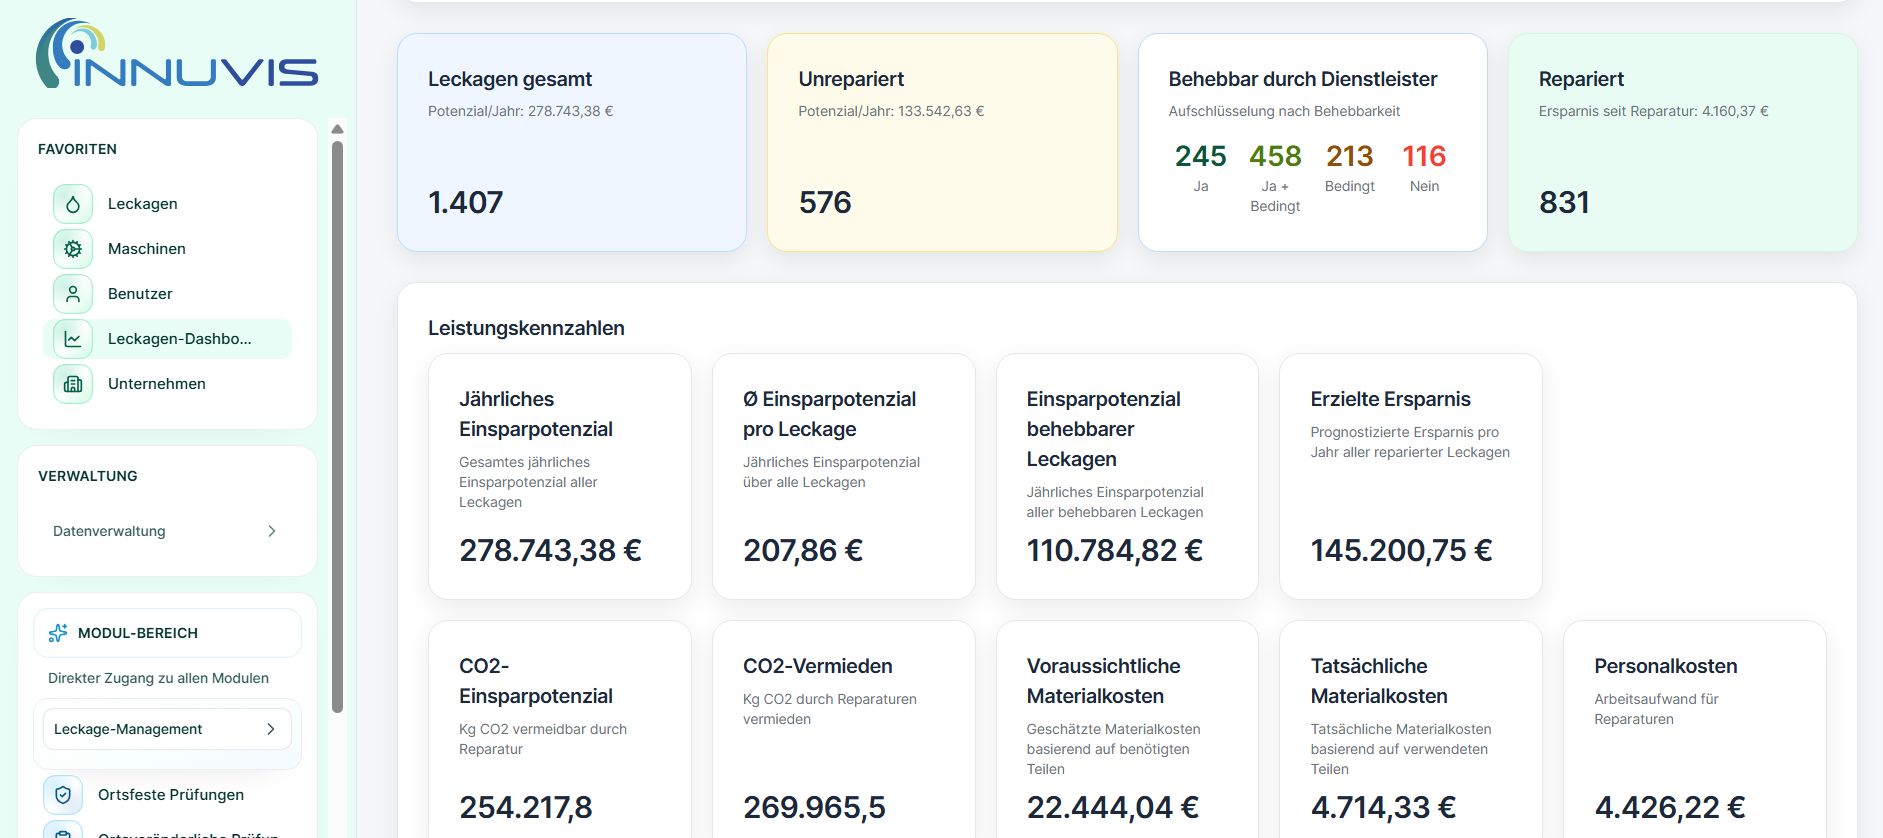Click the value 4.426,22 €
The width and height of the screenshot is (1883, 838).
(1670, 807)
